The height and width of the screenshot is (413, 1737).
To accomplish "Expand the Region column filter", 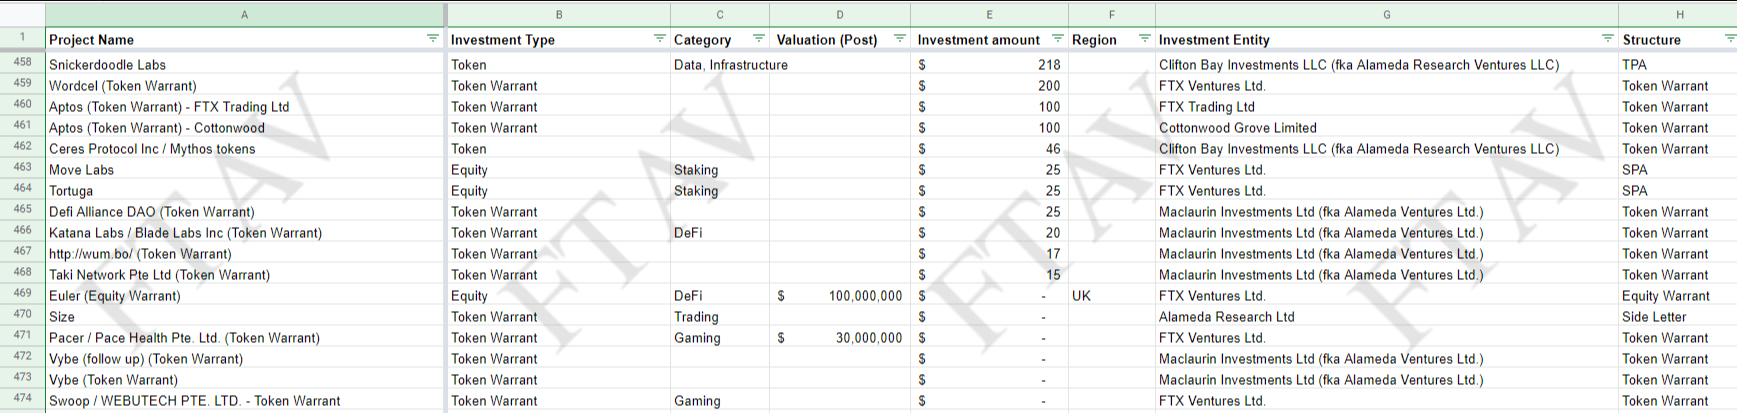I will [1144, 39].
